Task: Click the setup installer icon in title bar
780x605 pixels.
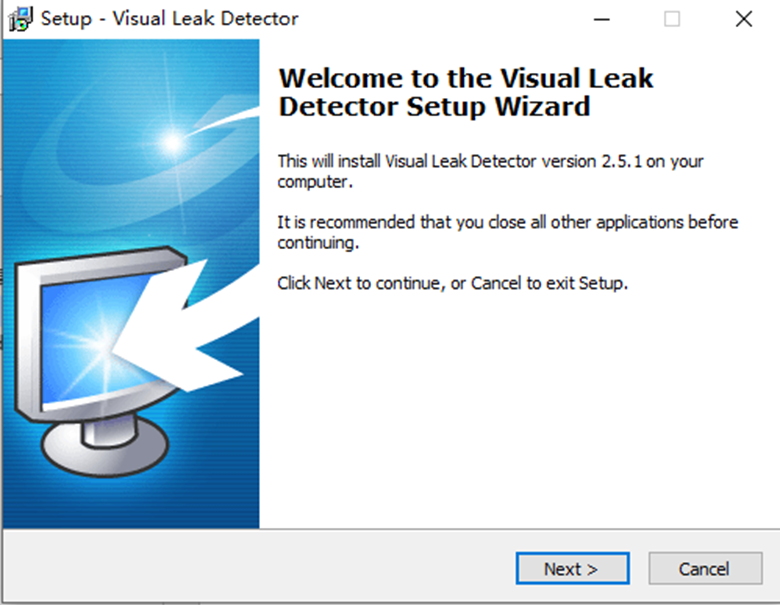Action: click(20, 18)
